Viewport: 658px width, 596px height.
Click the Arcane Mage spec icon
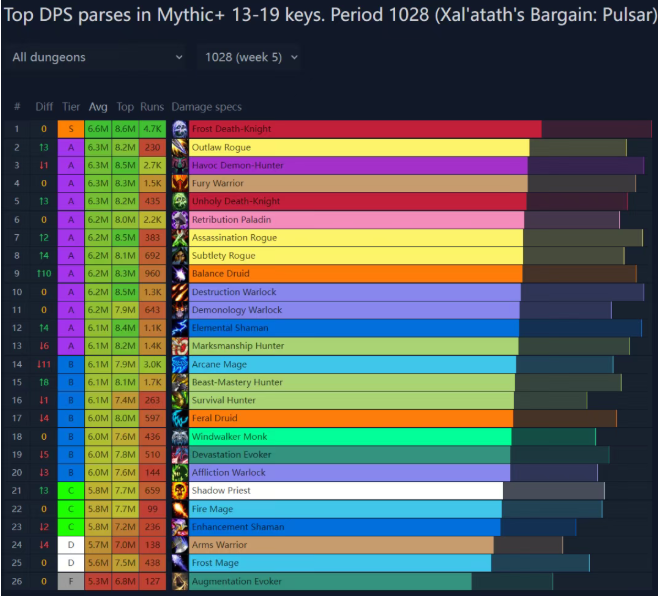(x=179, y=364)
